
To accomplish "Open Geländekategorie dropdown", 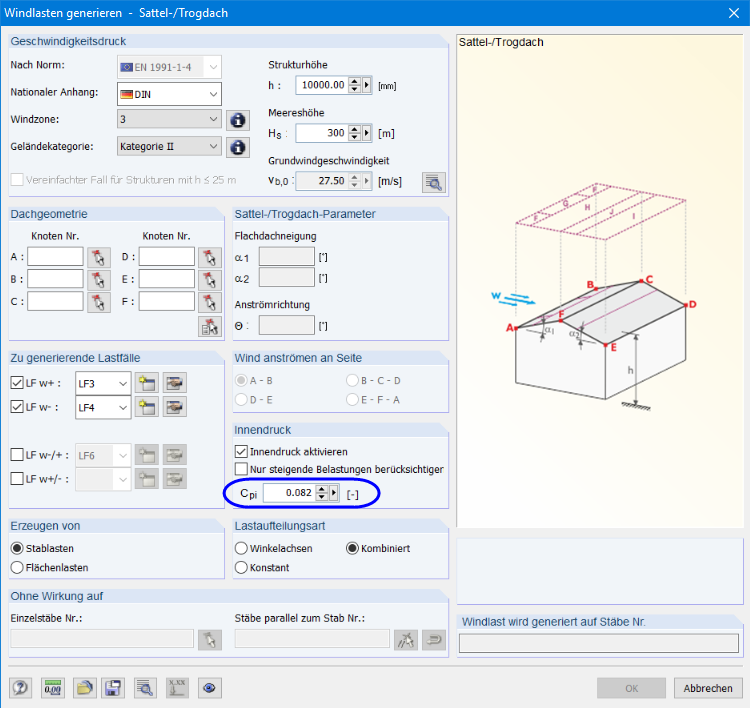I will point(169,146).
